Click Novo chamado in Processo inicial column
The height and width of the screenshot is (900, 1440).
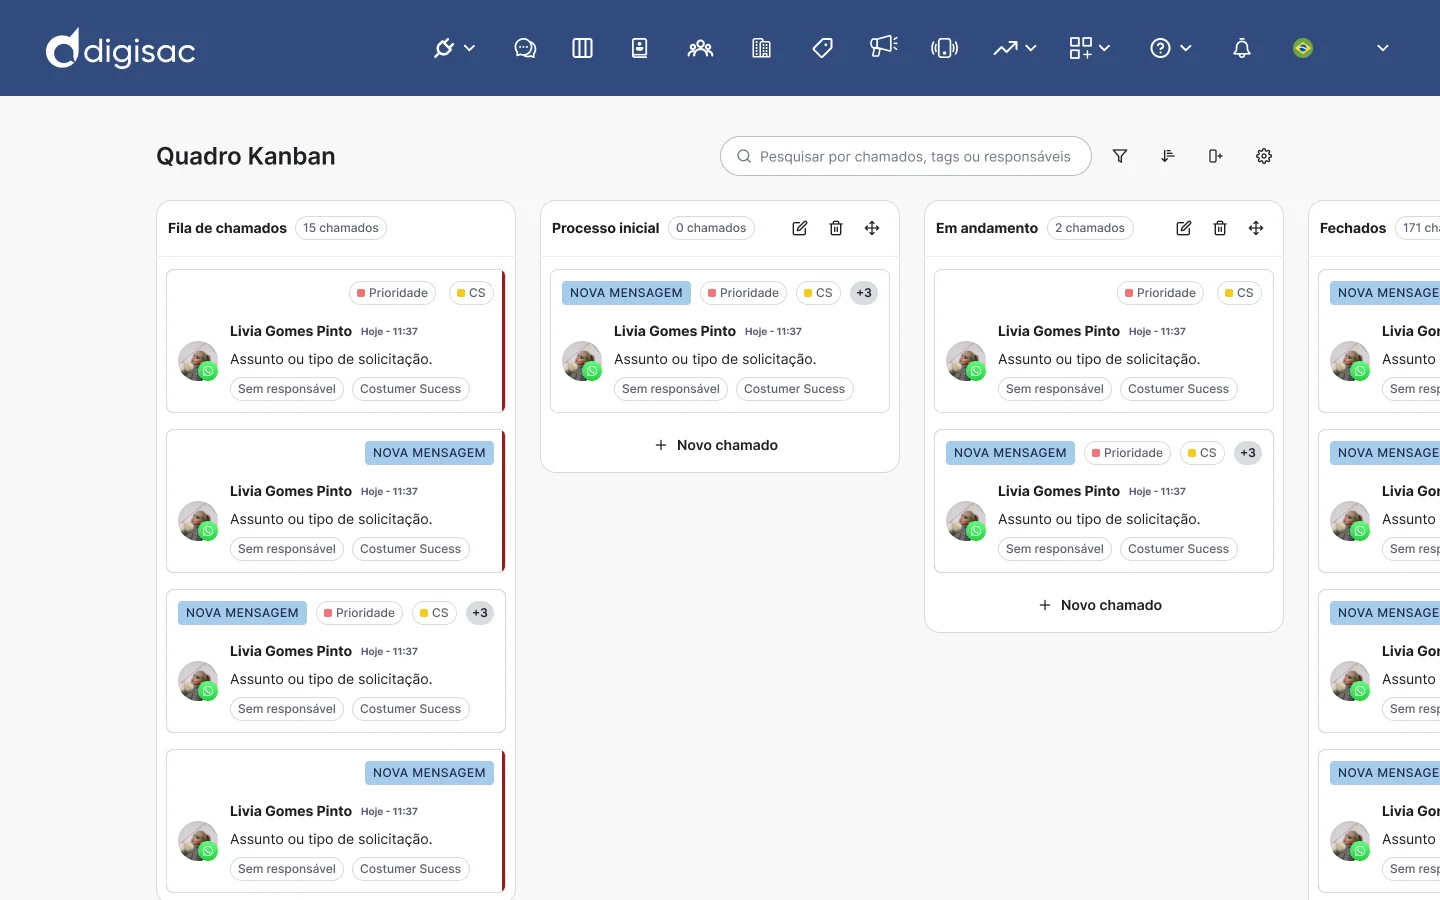[716, 445]
